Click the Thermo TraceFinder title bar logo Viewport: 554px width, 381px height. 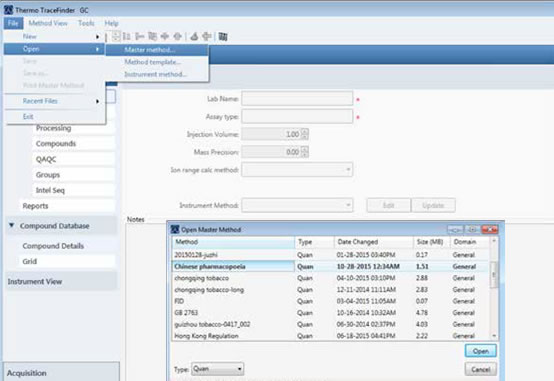pyautogui.click(x=8, y=10)
